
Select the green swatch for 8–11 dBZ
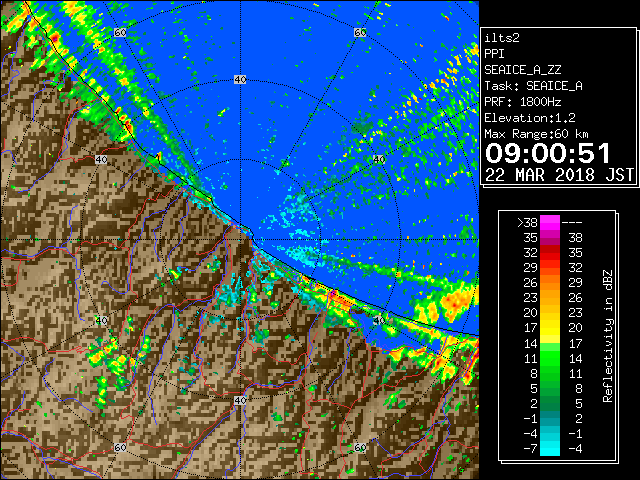point(550,373)
